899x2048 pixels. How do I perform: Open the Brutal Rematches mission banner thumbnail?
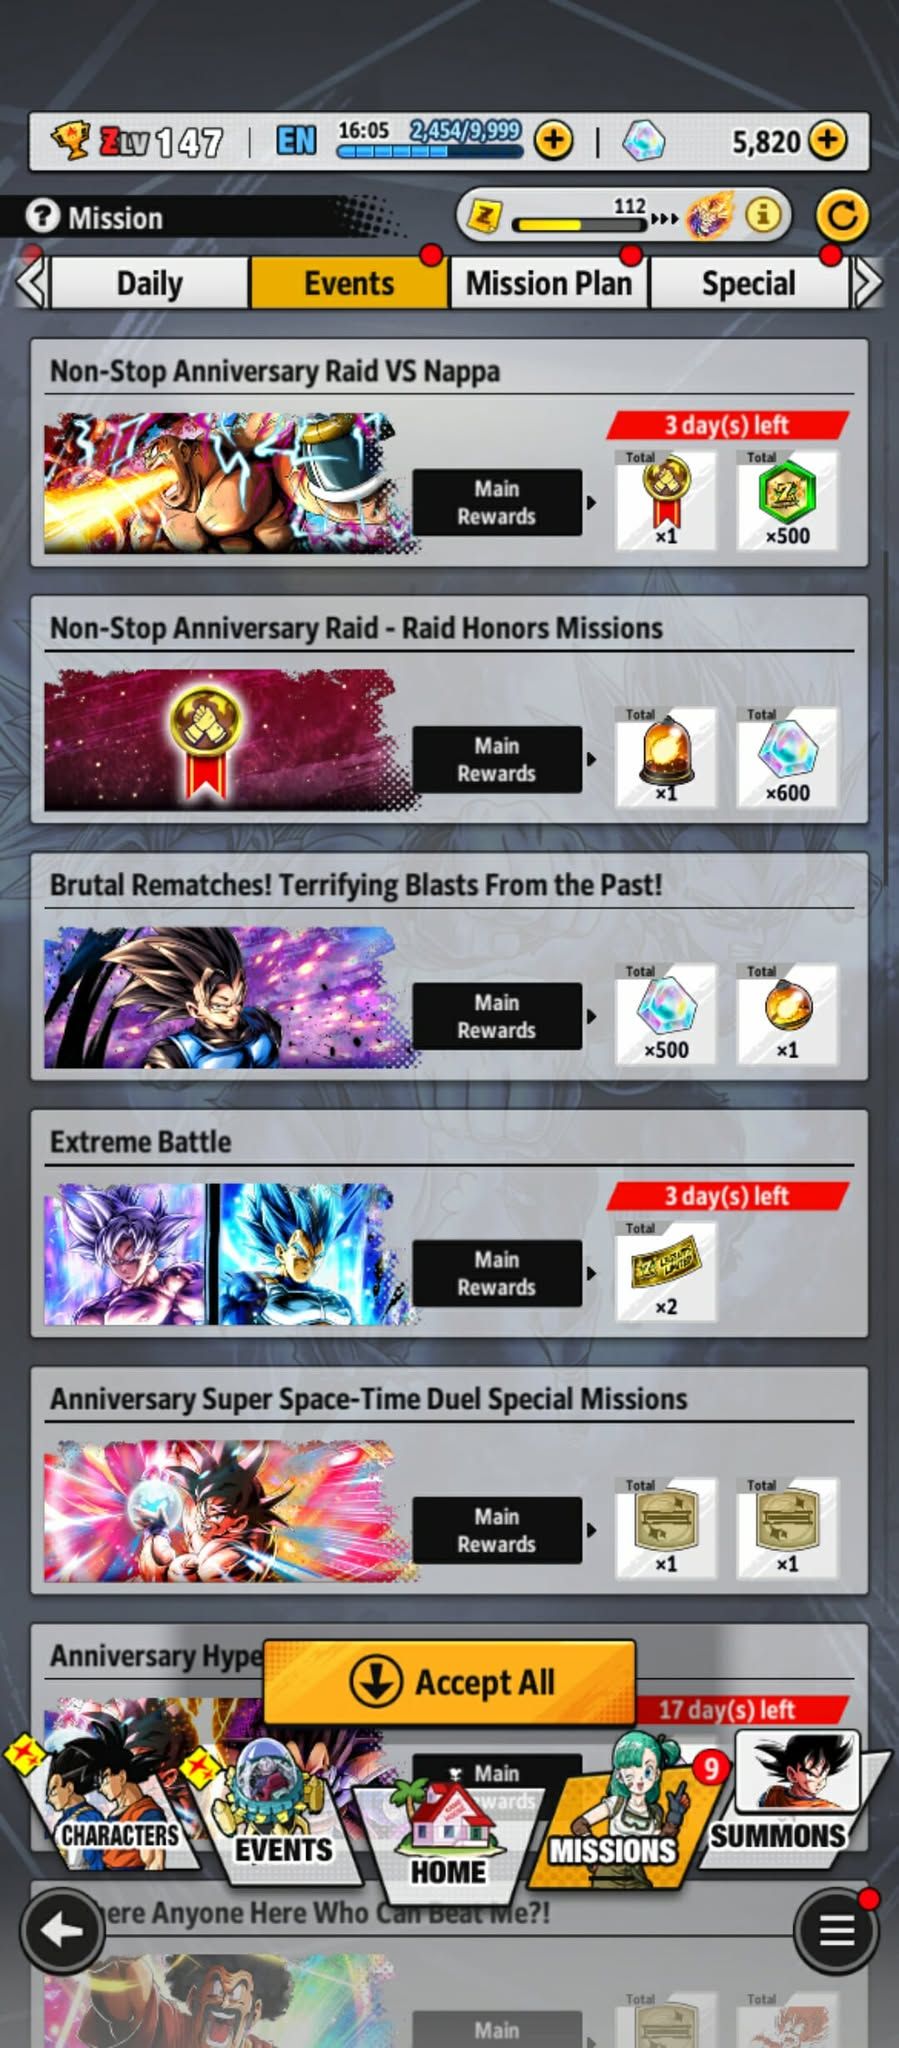click(225, 997)
